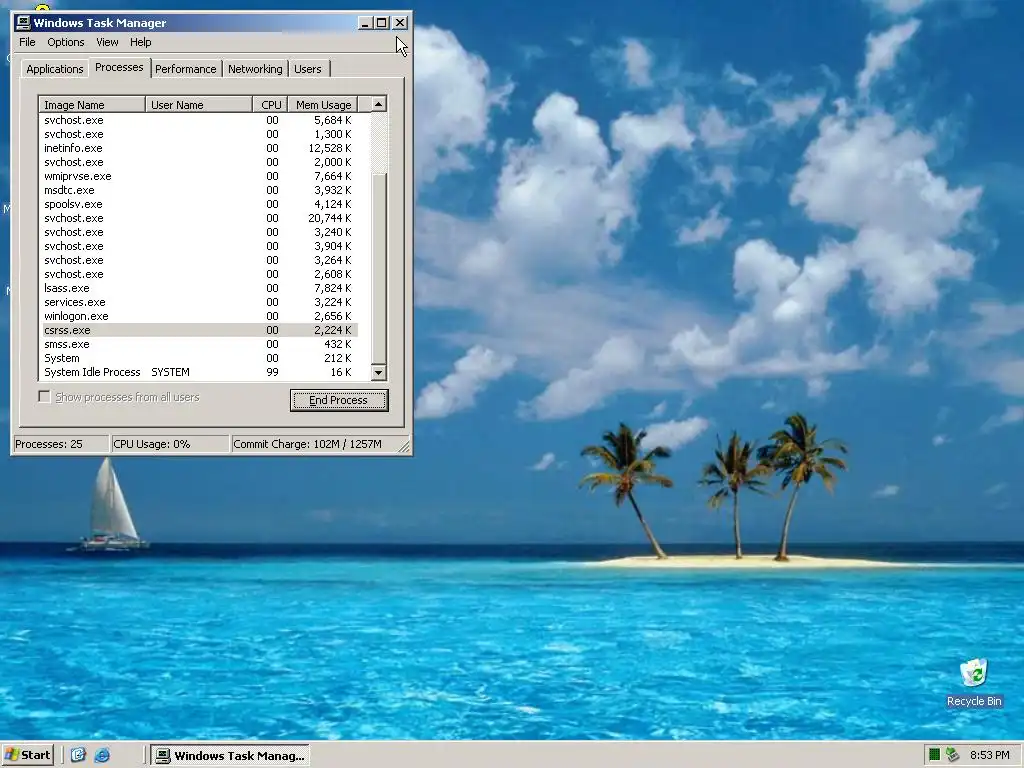
Task: Click the 8:53 PM system clock
Action: pos(989,755)
